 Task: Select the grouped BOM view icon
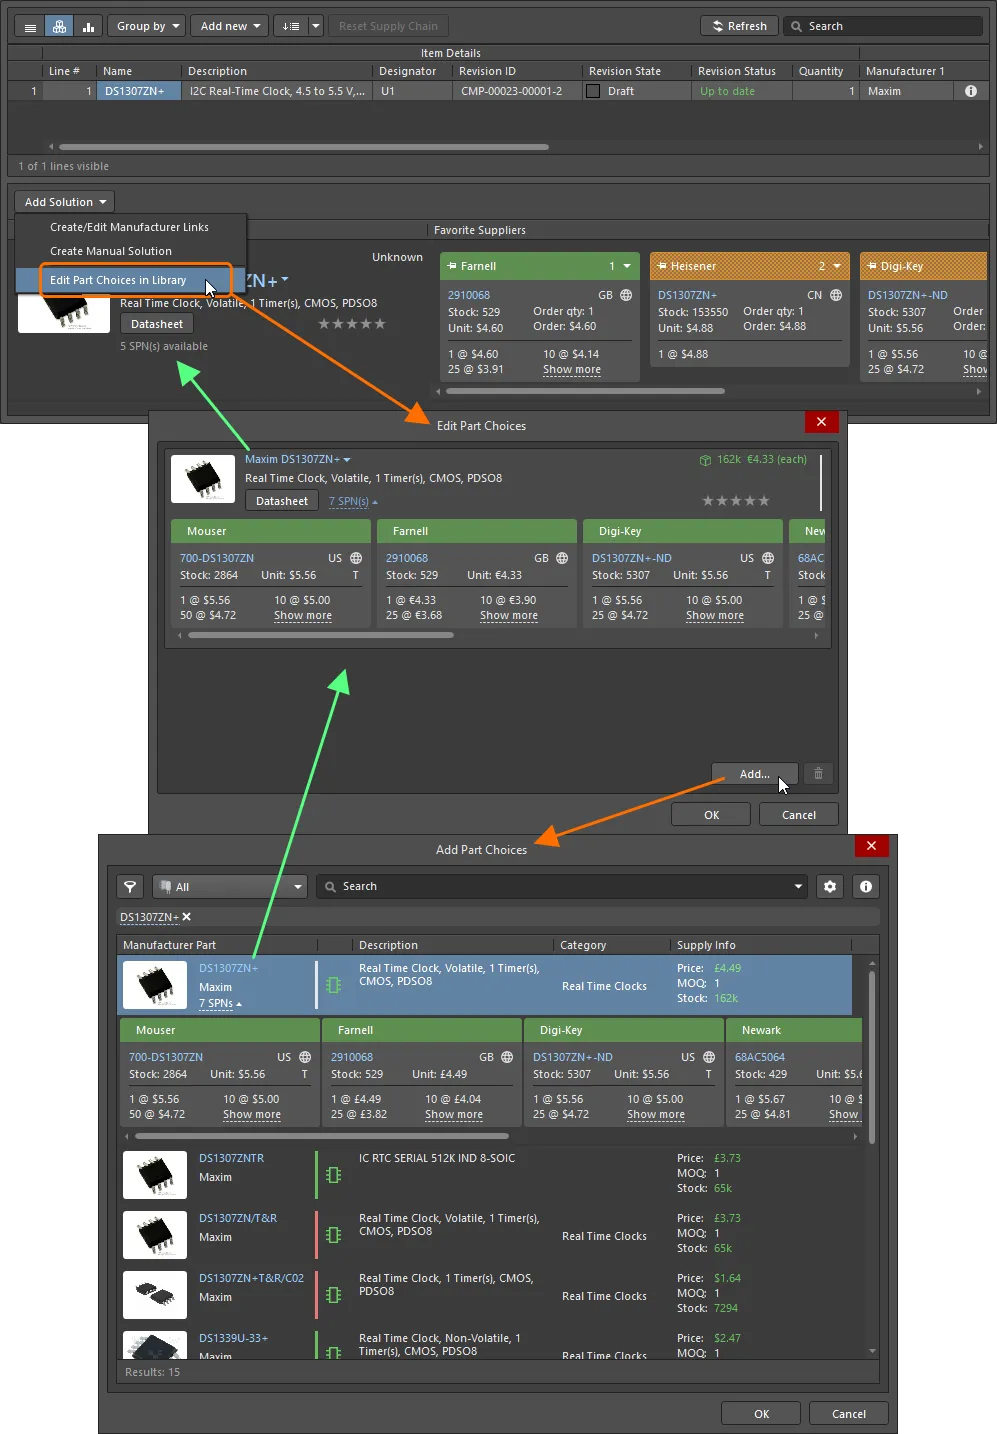click(x=59, y=26)
